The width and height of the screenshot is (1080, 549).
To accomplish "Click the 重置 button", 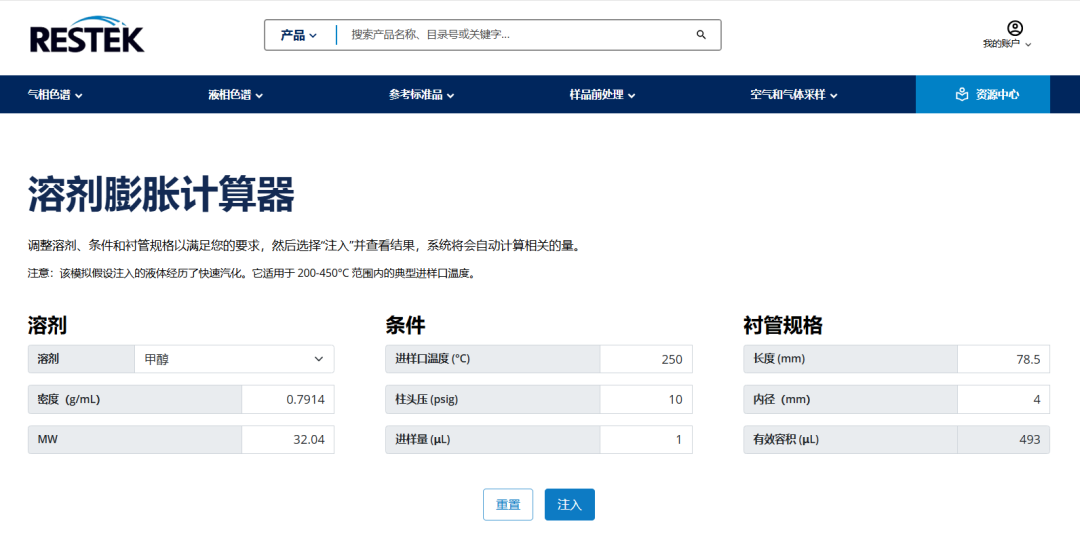I will 508,504.
